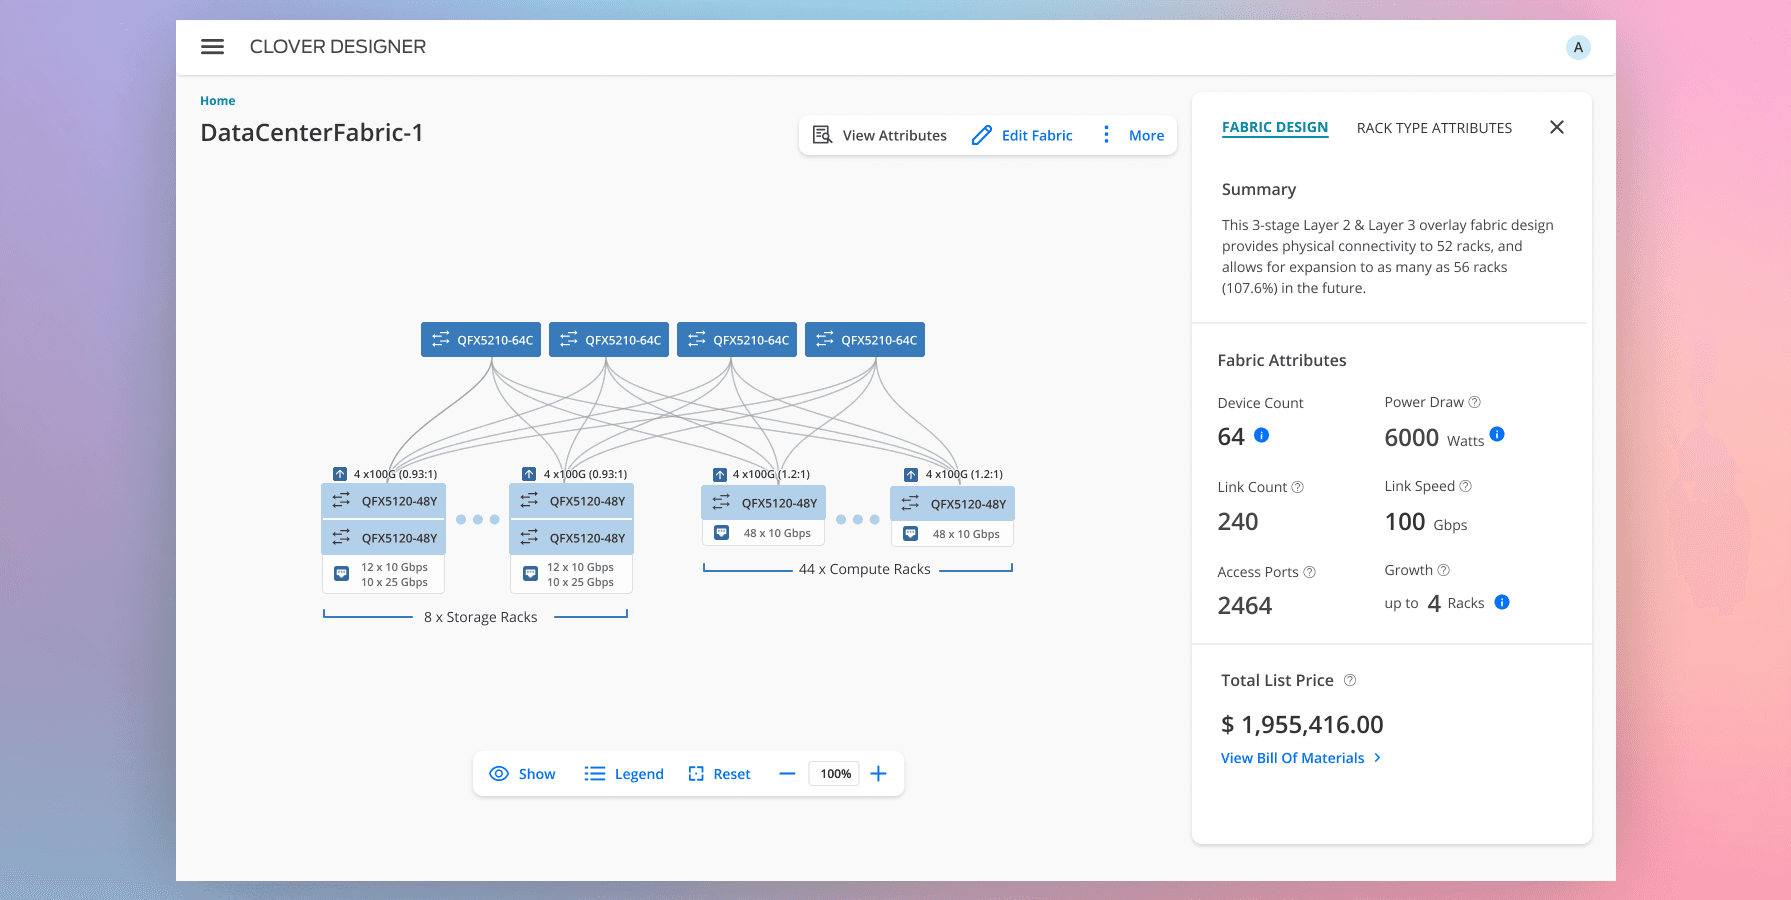Screen dimensions: 1791x900
Task: Open the More options menu
Action: [1134, 135]
